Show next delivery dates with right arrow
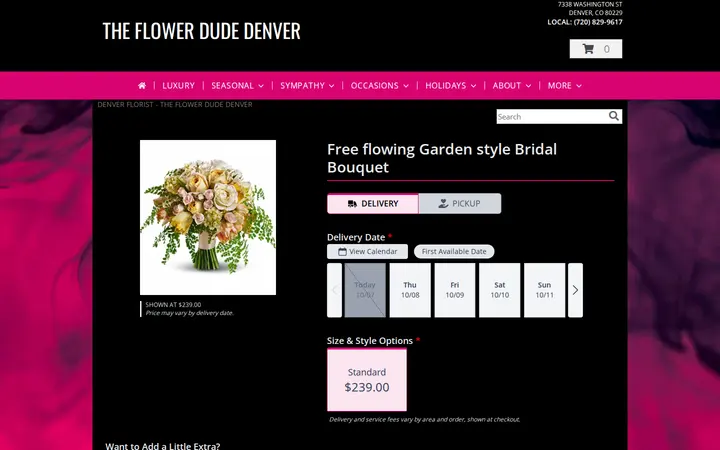The width and height of the screenshot is (720, 450). pos(575,290)
